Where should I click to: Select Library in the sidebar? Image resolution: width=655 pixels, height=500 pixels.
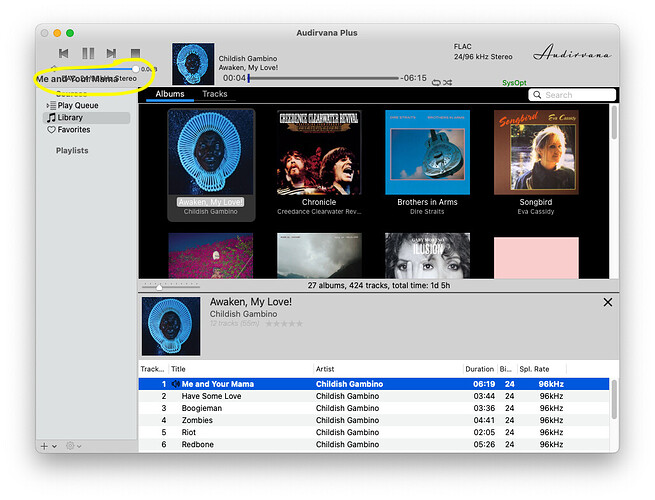click(x=87, y=118)
